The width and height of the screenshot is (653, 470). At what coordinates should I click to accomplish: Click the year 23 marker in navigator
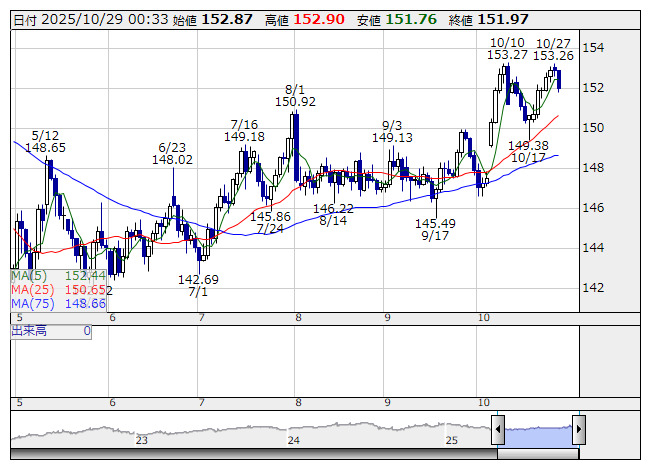coord(142,440)
